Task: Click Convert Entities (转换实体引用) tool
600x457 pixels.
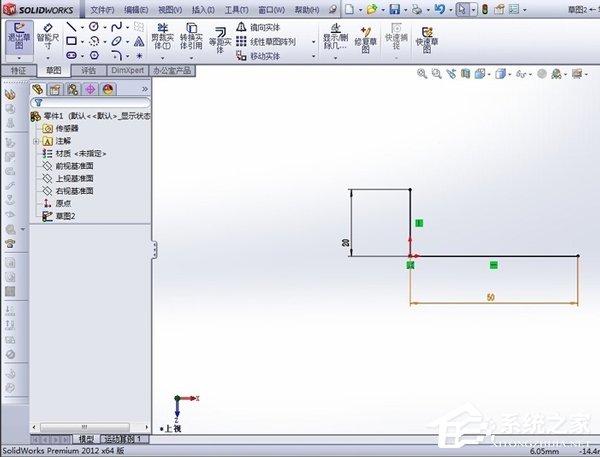Action: 191,36
